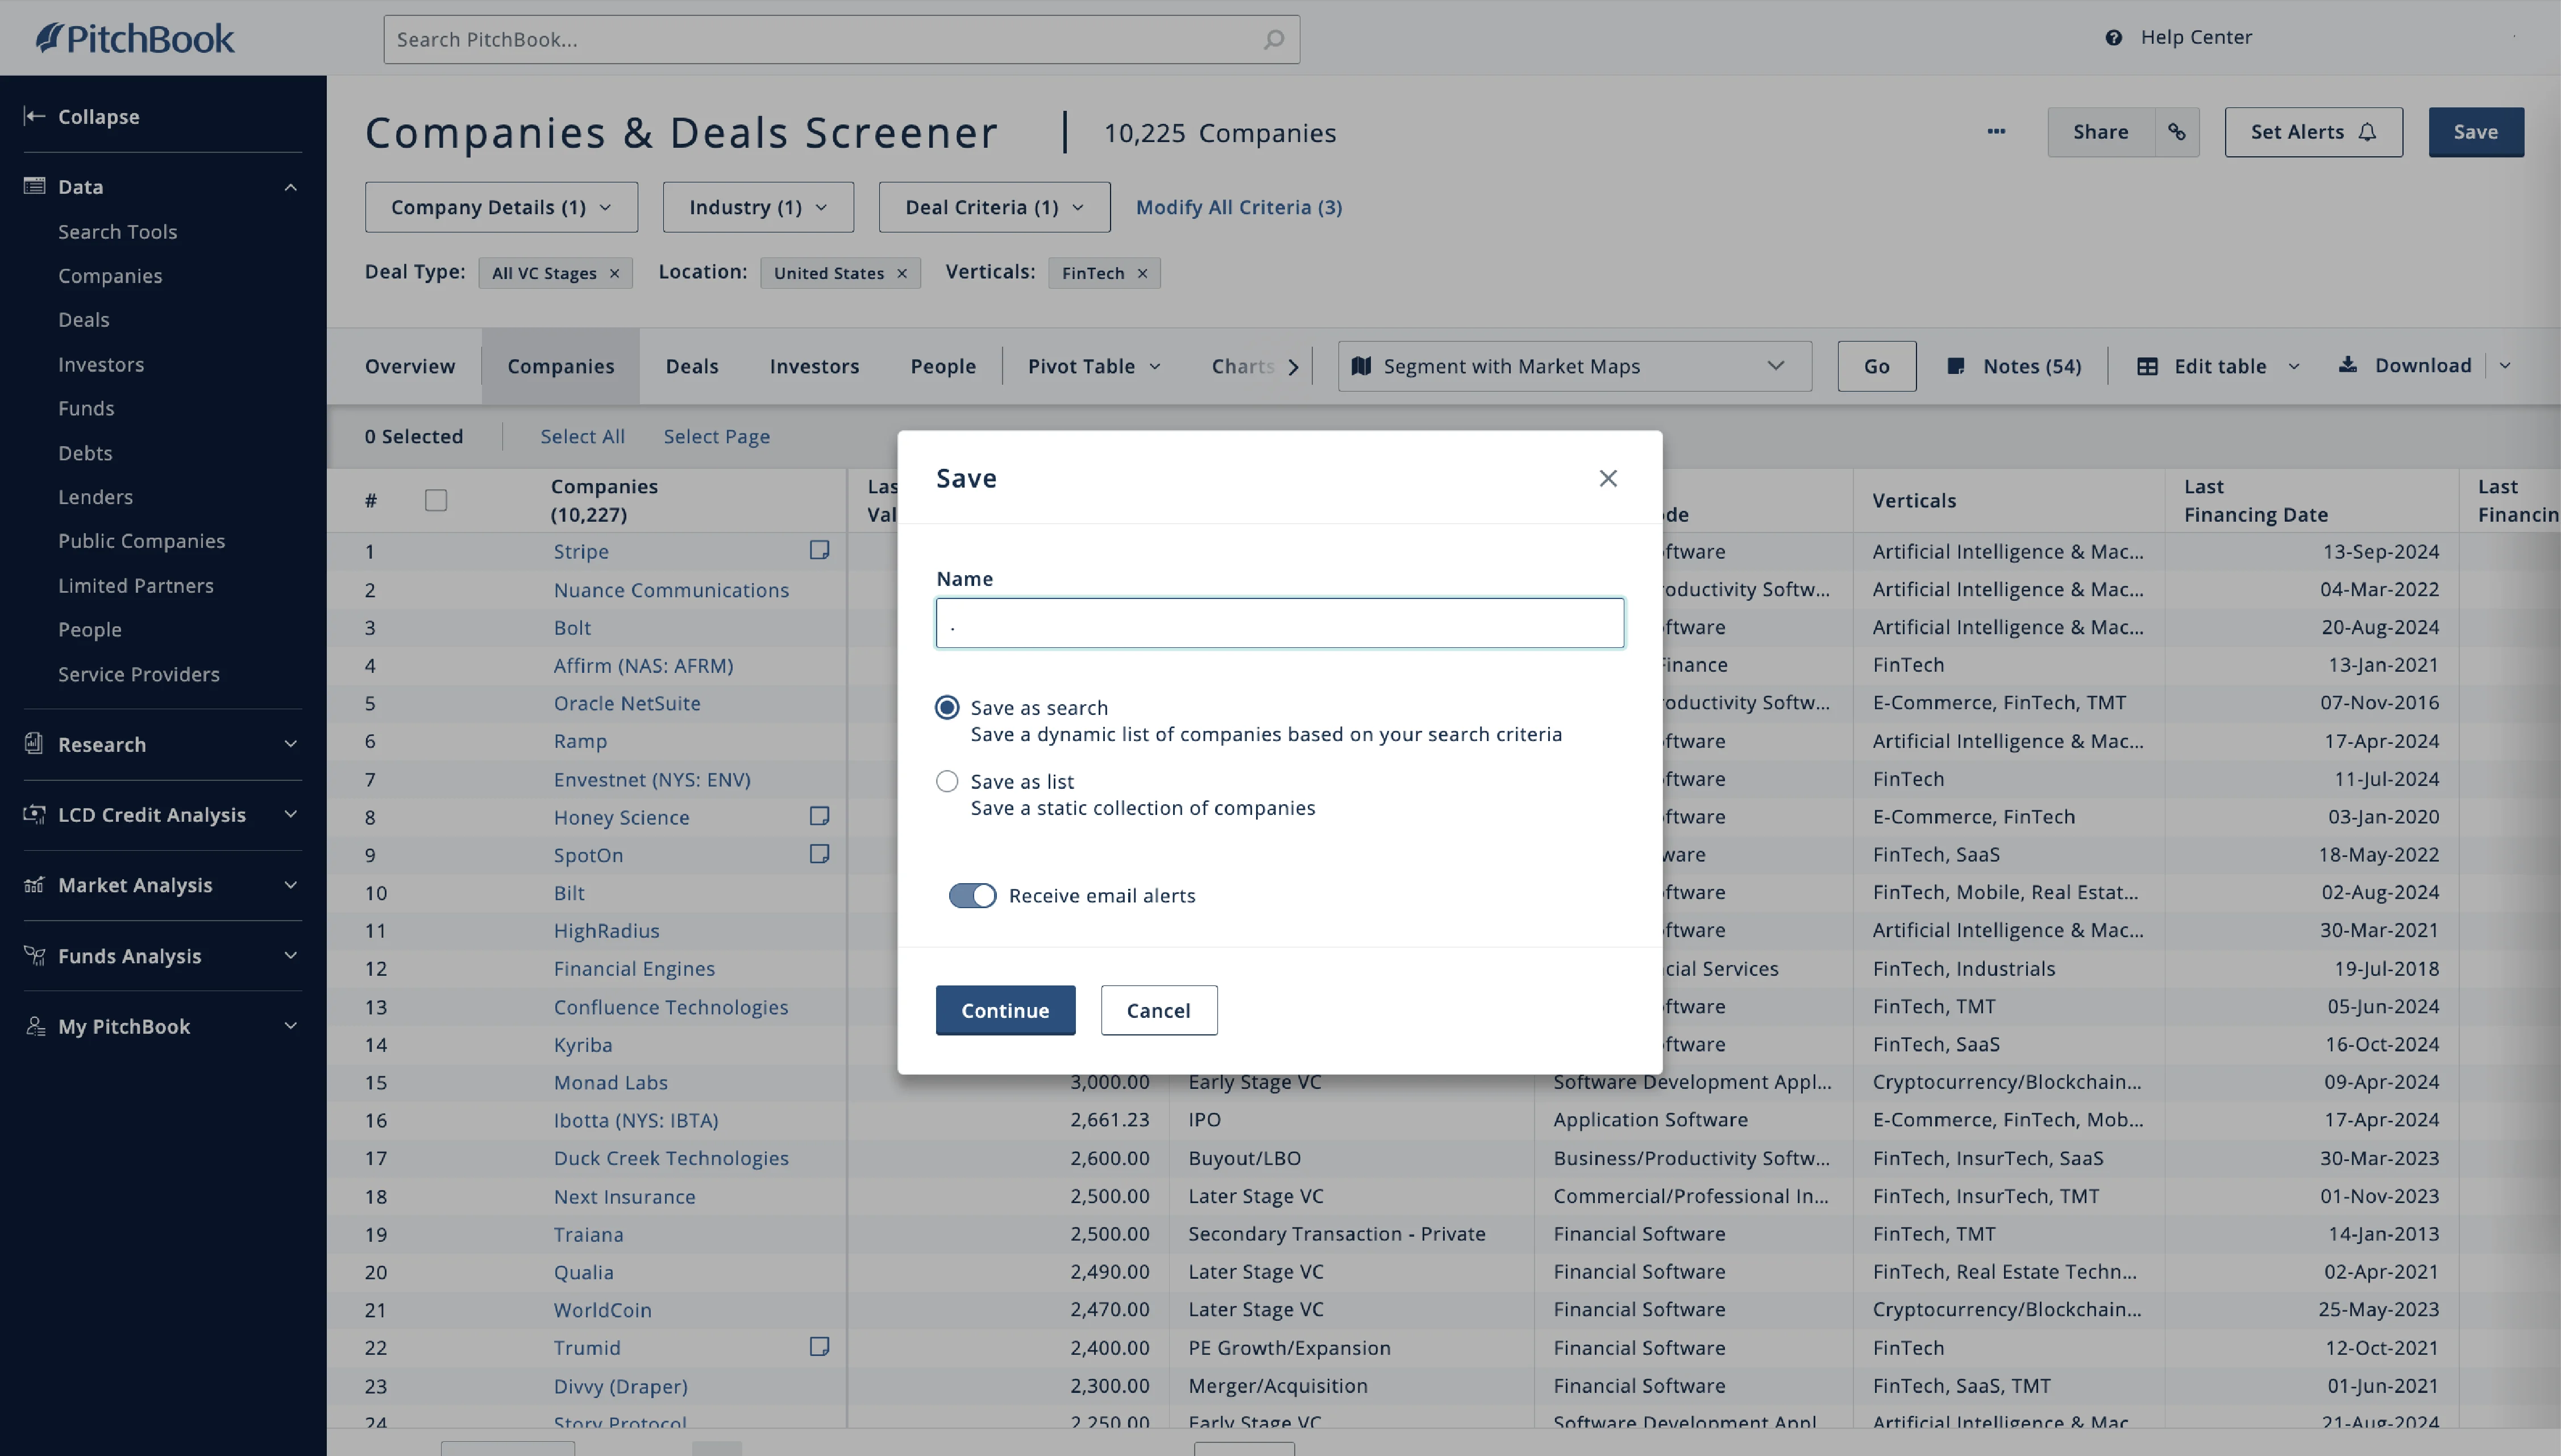Viewport: 2561px width, 1456px height.
Task: Switch to the People tab
Action: (x=943, y=366)
